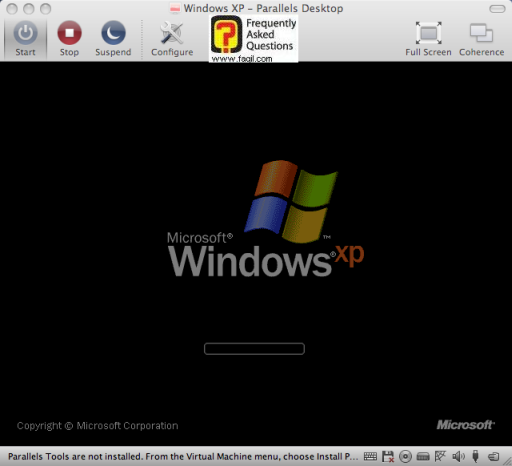Click the Windows XP boot screen
The height and width of the screenshot is (466, 512).
coord(256,254)
